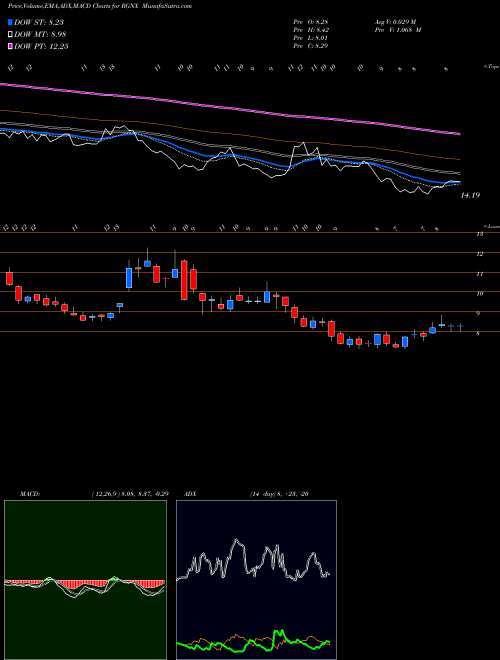Click the 'Pre O: 8.28' value
The image size is (500, 660).
311,22
